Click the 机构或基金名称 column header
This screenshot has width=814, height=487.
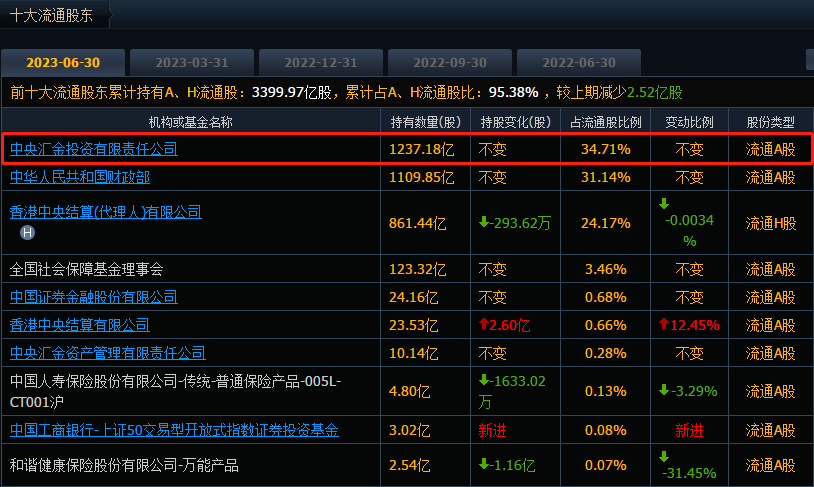[191, 122]
